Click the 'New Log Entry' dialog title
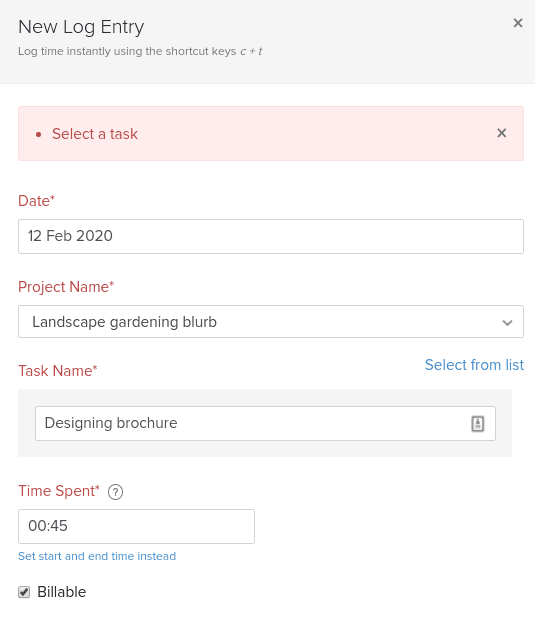The image size is (535, 624). [x=81, y=27]
